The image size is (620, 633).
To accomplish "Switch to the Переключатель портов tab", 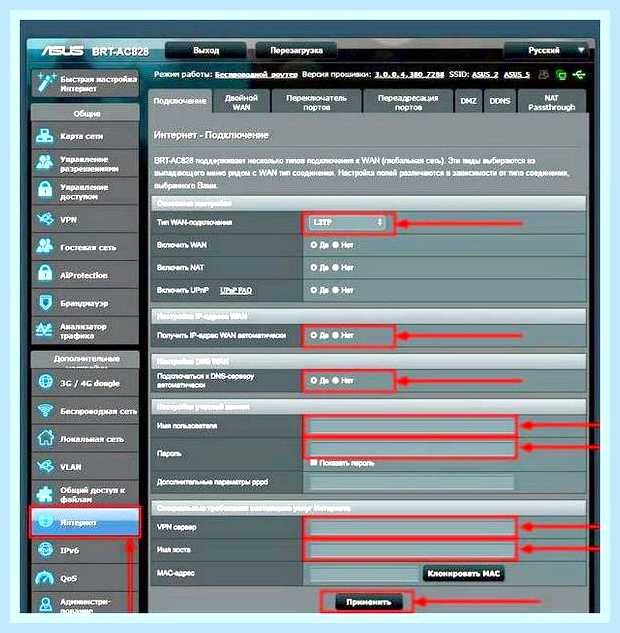I will (316, 102).
